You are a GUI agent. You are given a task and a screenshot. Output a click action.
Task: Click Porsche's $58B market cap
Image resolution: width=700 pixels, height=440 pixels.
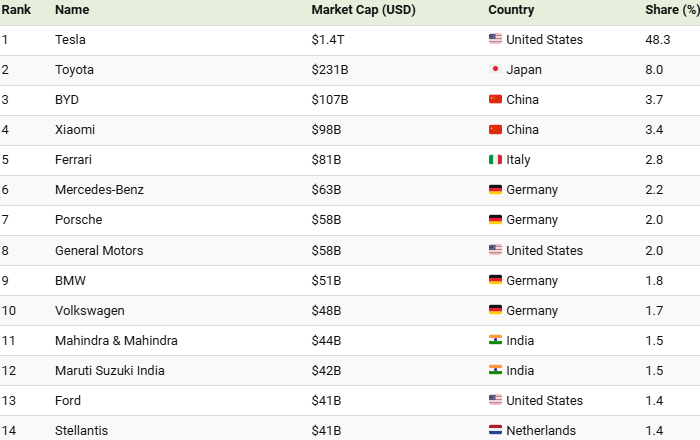(x=326, y=220)
